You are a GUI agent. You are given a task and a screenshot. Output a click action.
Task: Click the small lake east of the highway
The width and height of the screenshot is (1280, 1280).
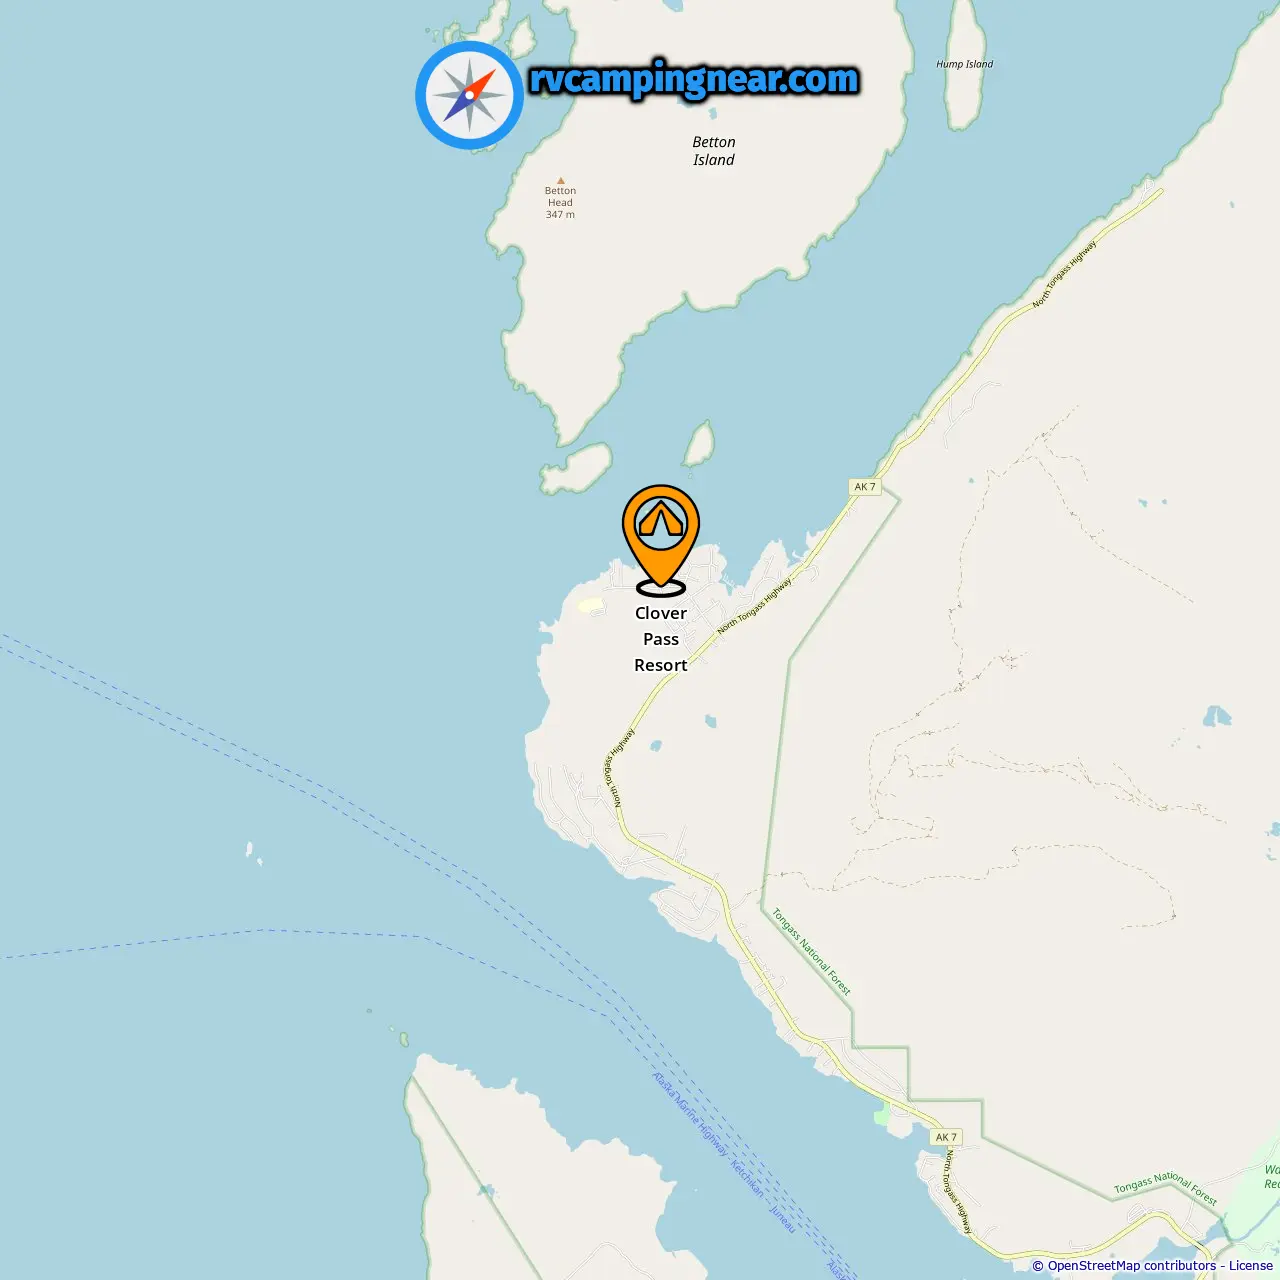point(710,720)
